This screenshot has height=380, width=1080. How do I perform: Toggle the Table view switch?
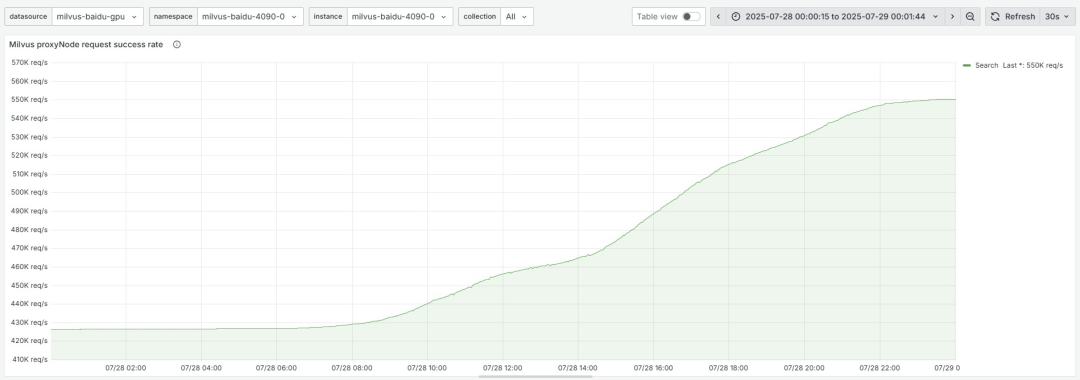(691, 17)
